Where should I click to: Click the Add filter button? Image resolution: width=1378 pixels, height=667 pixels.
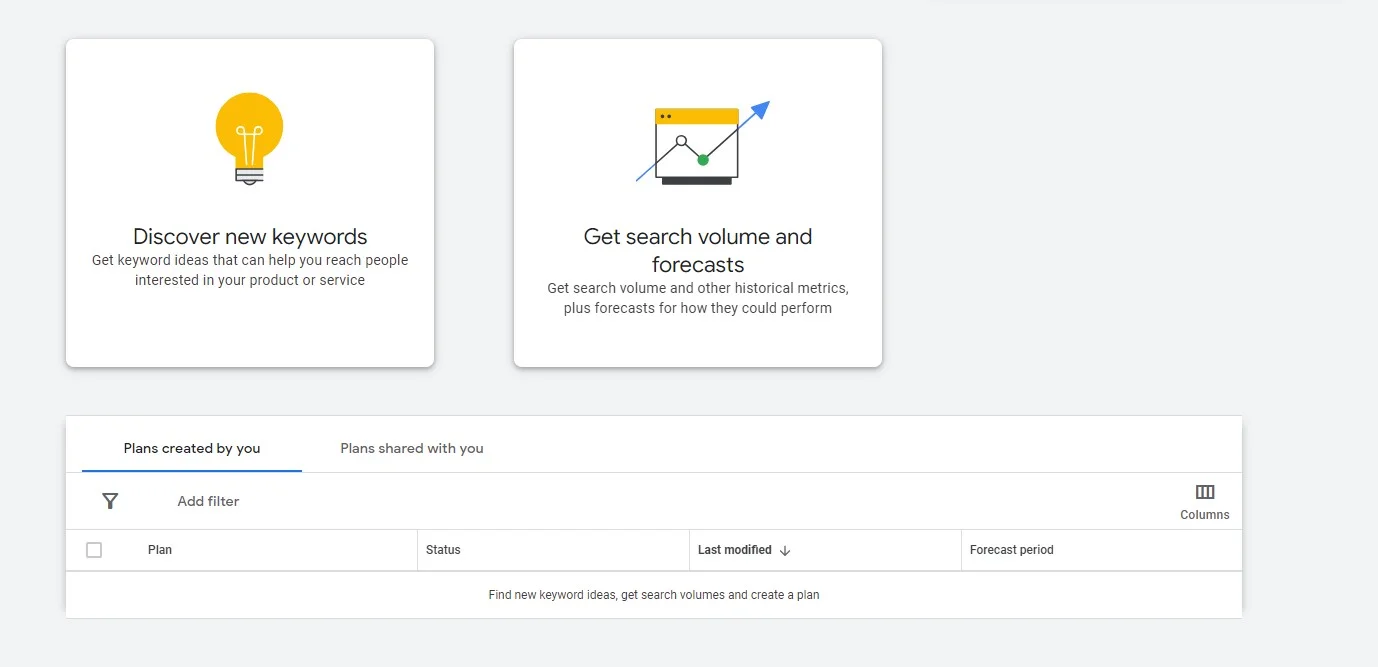pyautogui.click(x=208, y=501)
